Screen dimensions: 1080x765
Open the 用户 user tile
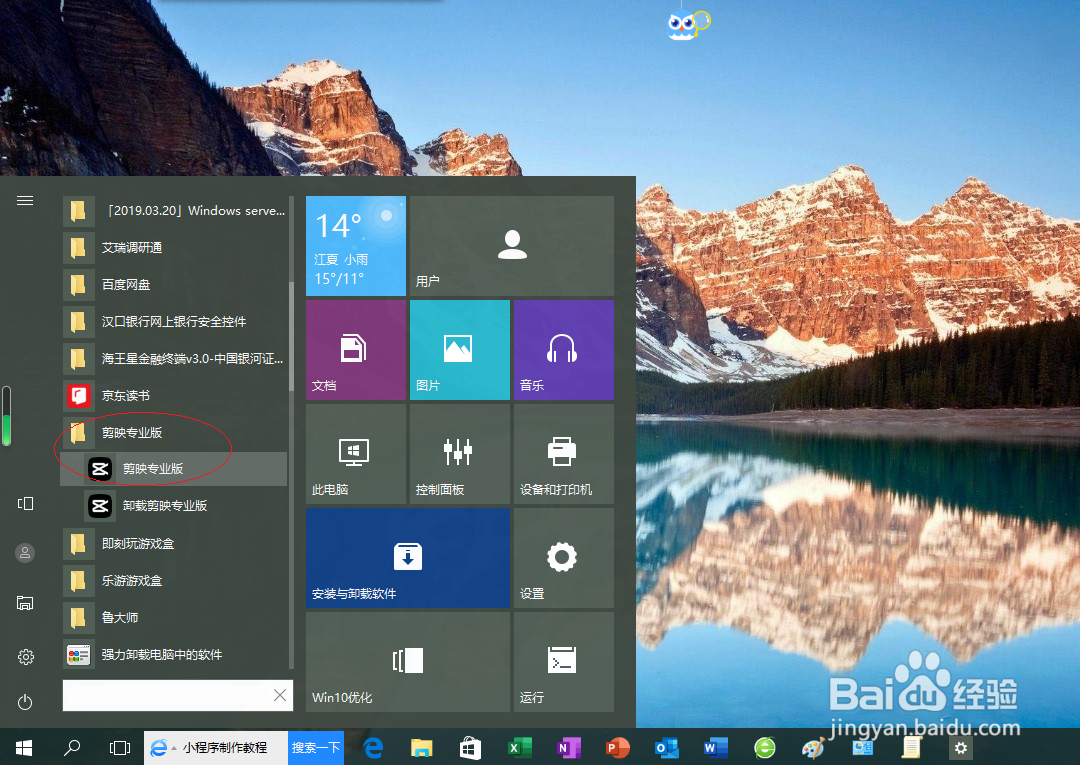(512, 246)
